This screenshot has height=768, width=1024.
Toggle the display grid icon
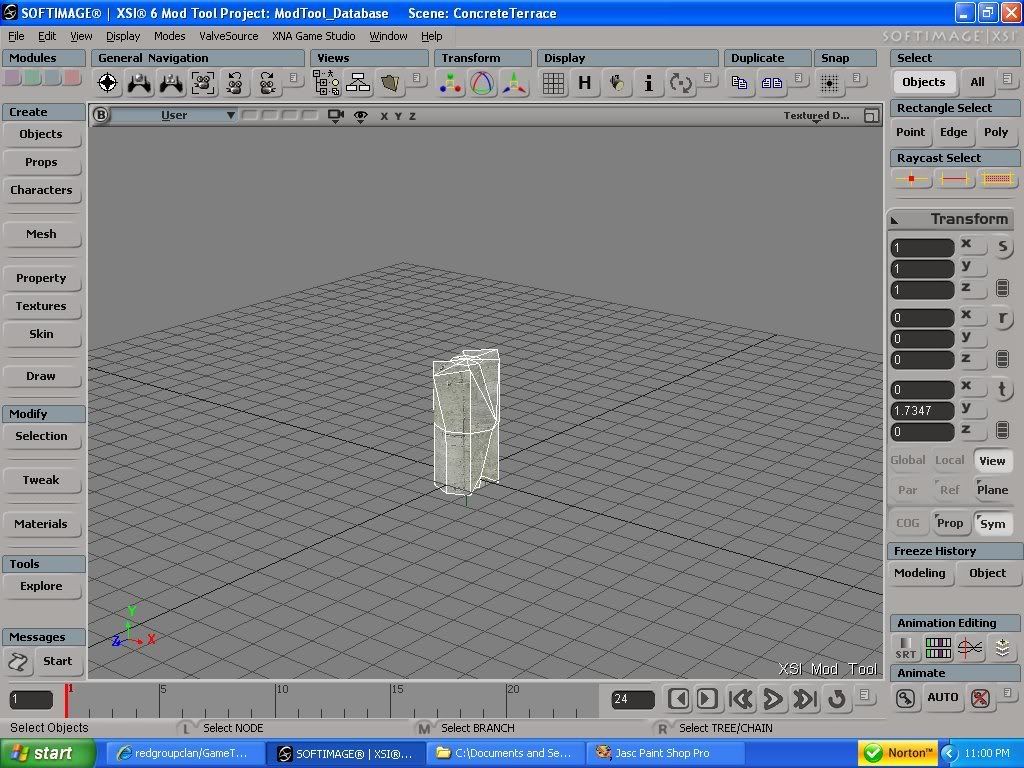[553, 83]
